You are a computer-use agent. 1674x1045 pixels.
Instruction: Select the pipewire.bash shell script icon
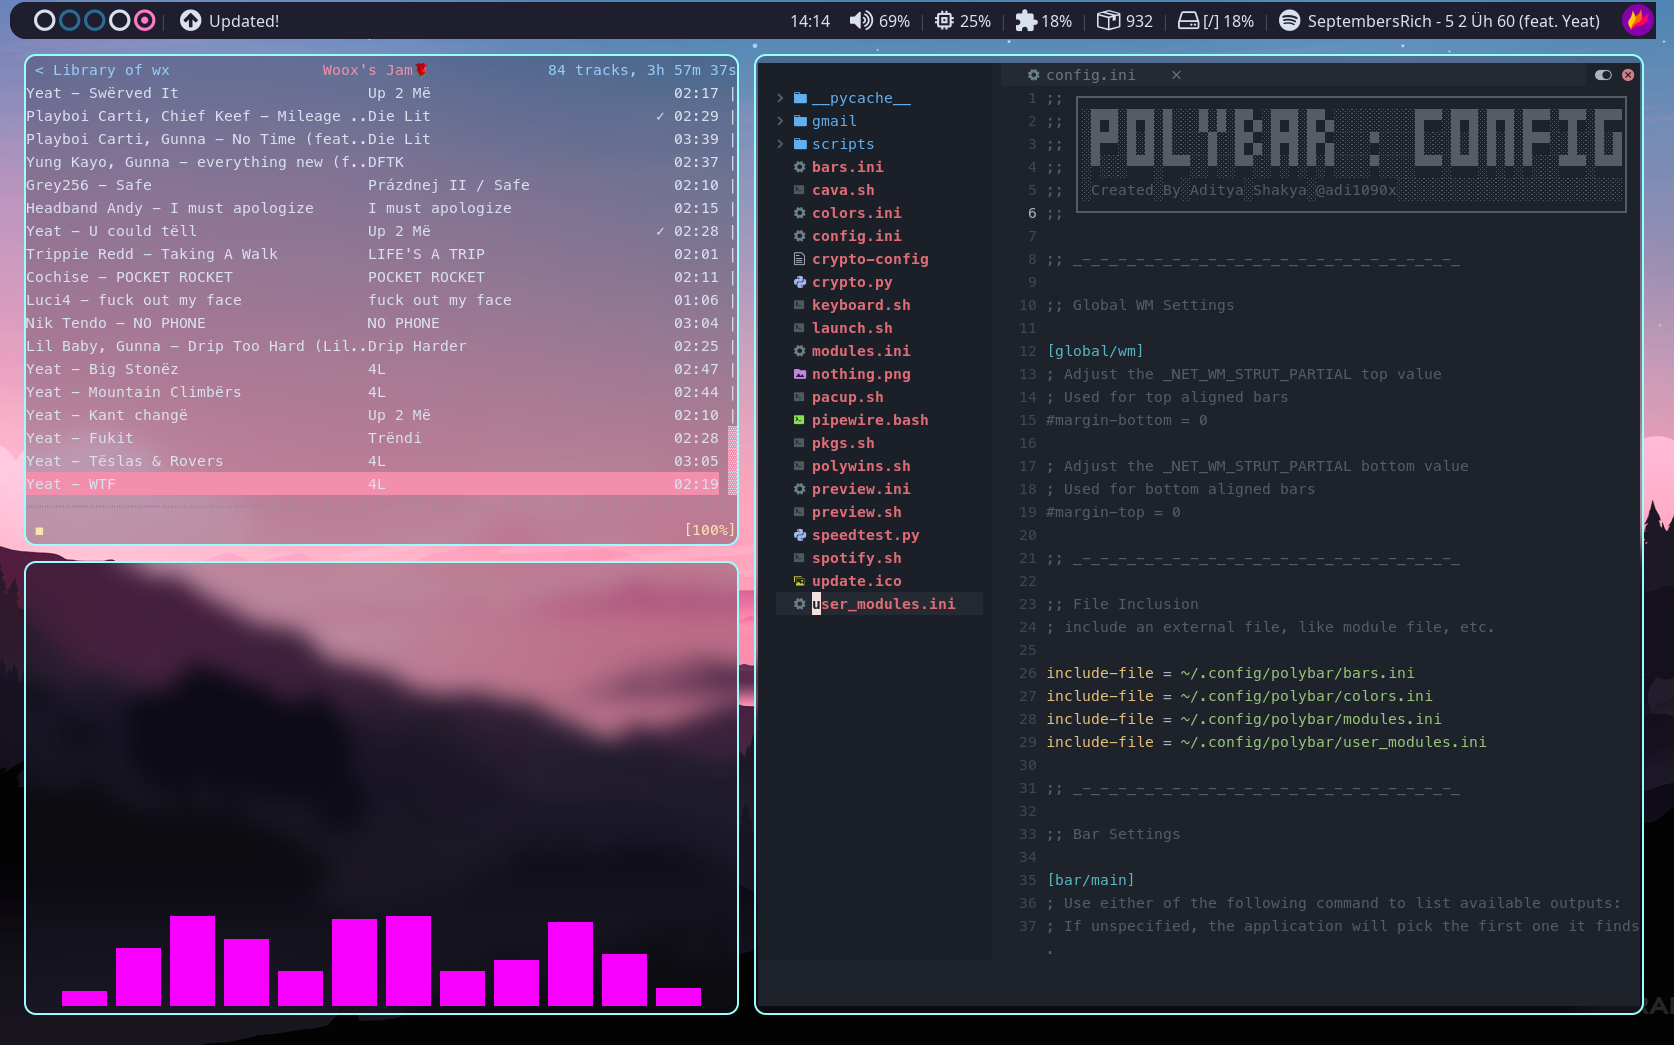point(799,420)
